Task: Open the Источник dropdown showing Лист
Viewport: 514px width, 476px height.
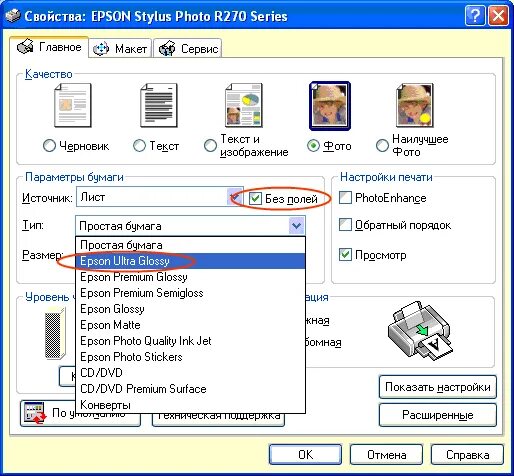Action: click(x=160, y=197)
